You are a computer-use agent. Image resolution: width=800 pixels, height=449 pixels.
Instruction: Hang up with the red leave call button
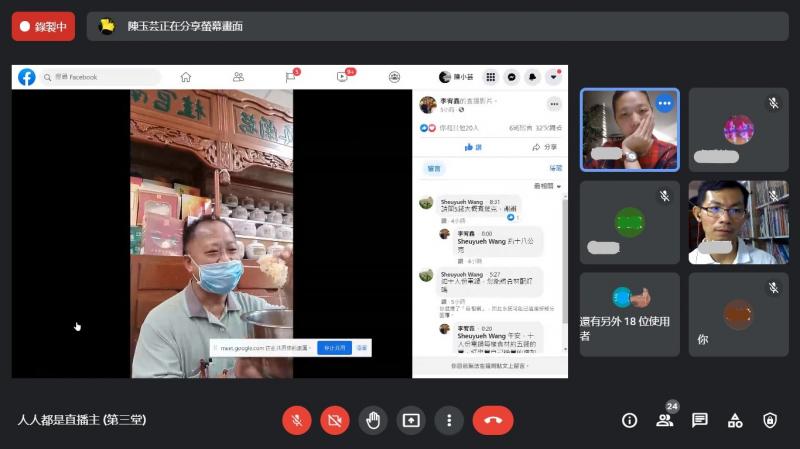[x=492, y=420]
